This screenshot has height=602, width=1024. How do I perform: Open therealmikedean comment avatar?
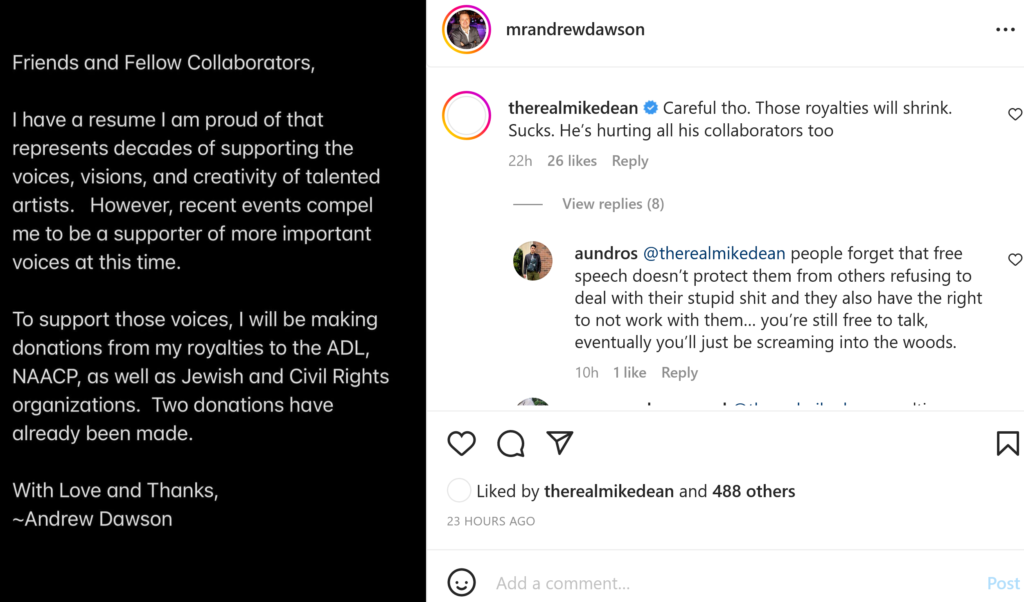[466, 115]
